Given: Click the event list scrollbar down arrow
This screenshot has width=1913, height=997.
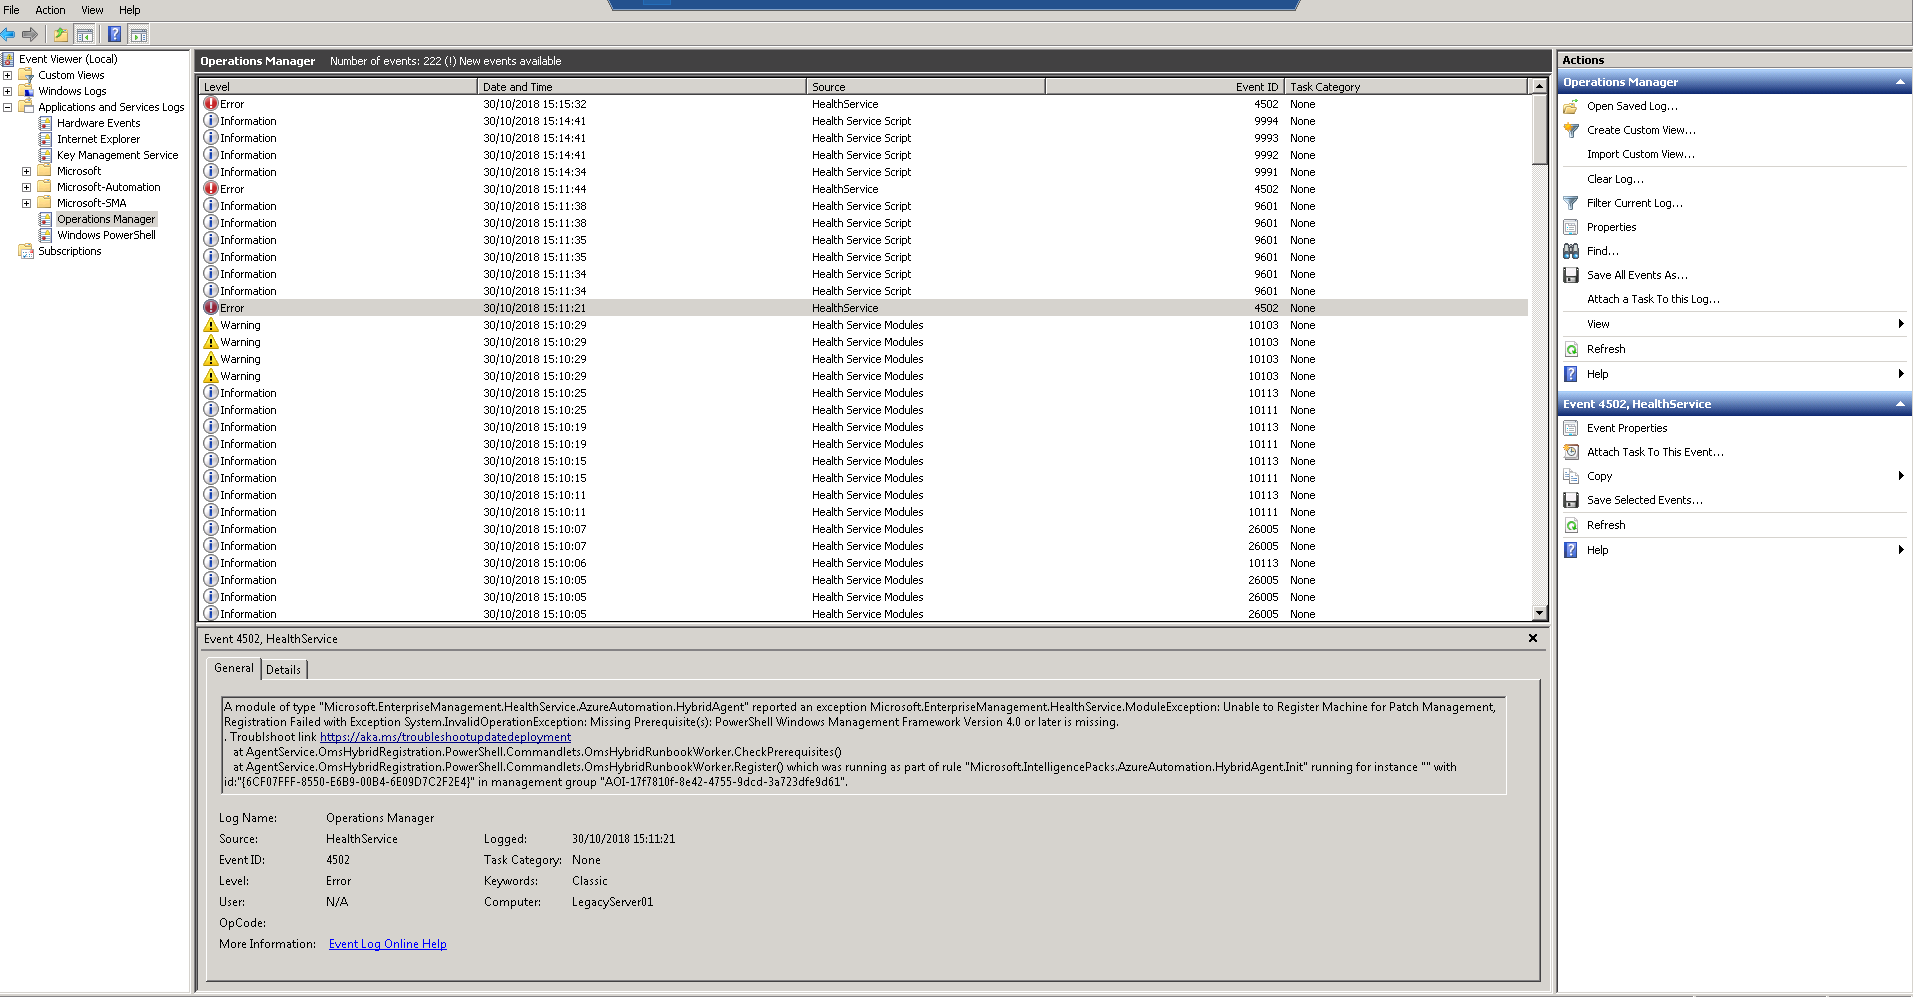Looking at the screenshot, I should (1540, 613).
